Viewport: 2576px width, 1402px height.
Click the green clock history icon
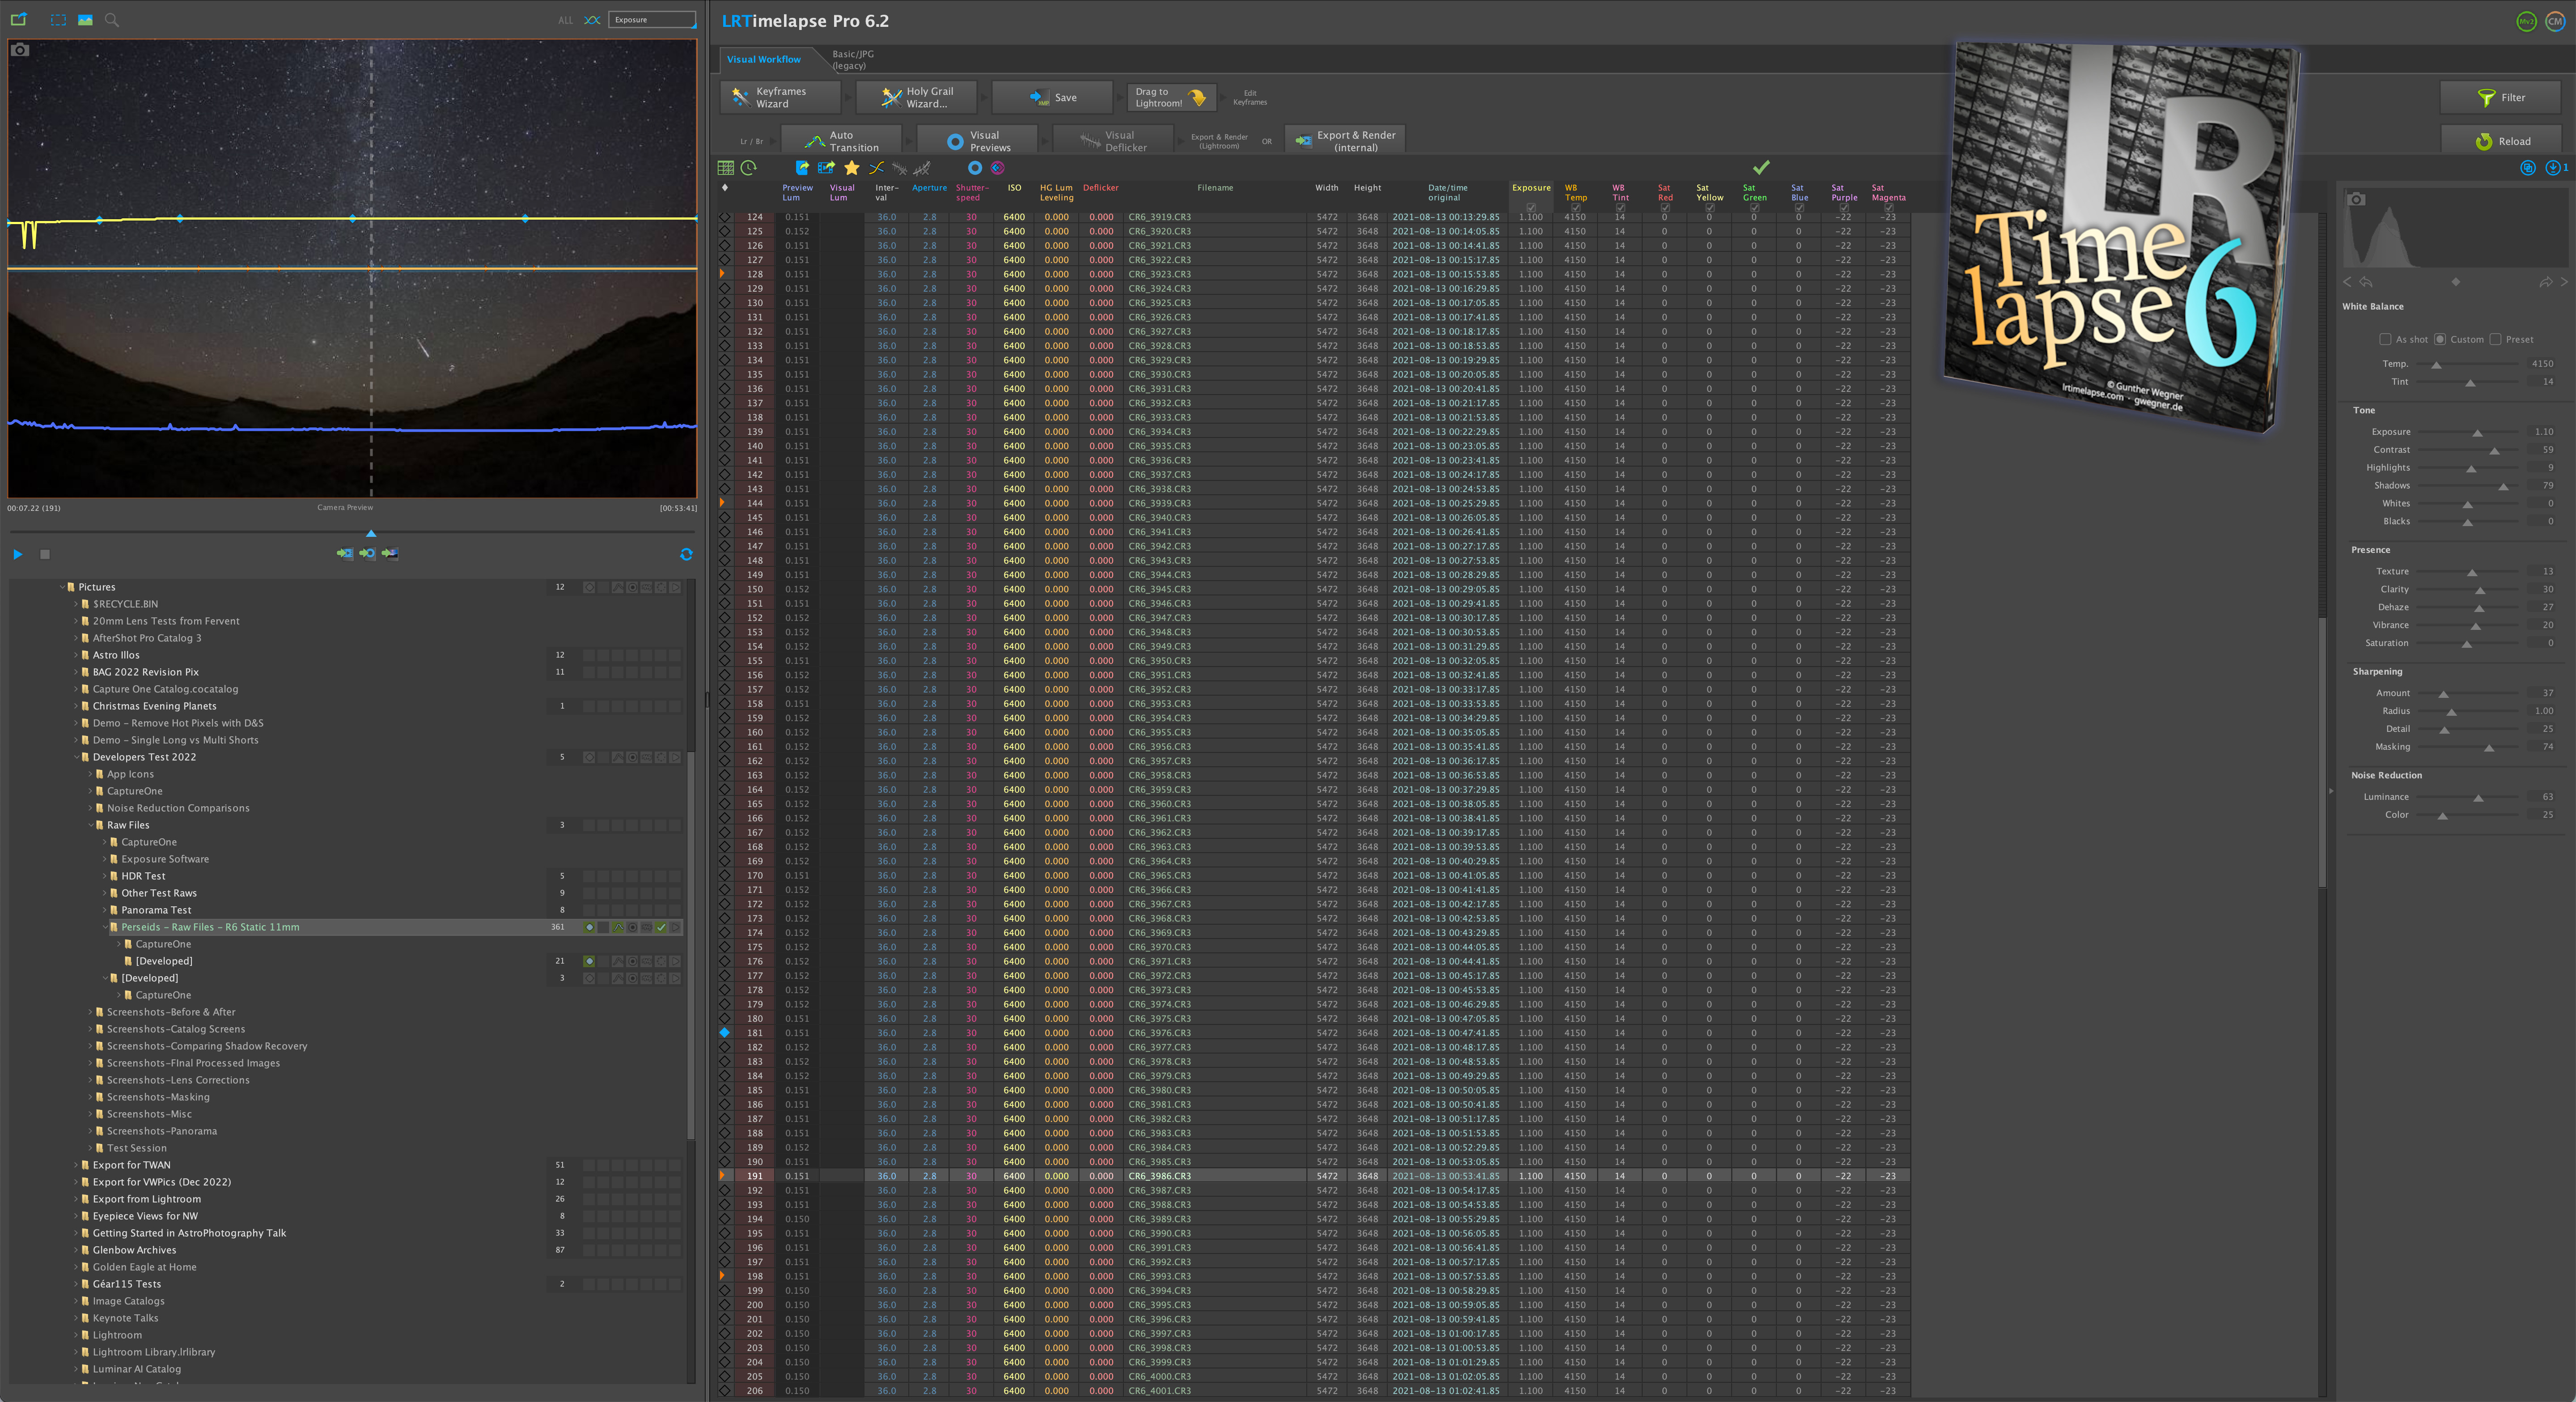tap(749, 168)
